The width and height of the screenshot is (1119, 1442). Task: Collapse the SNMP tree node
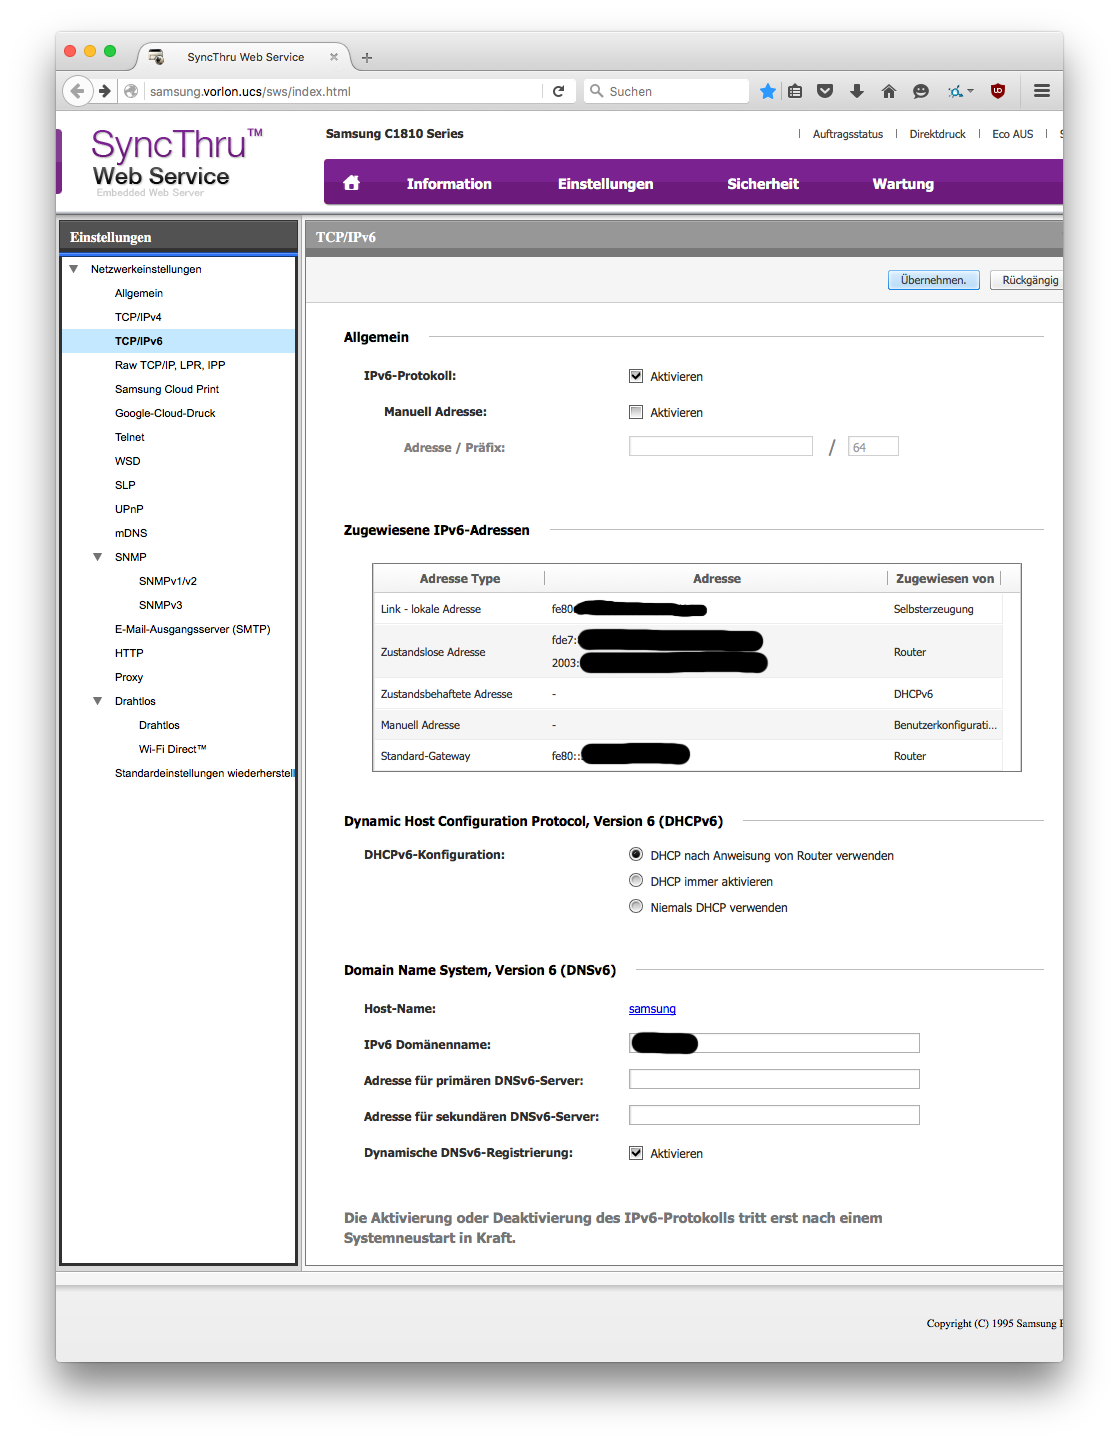click(x=98, y=557)
